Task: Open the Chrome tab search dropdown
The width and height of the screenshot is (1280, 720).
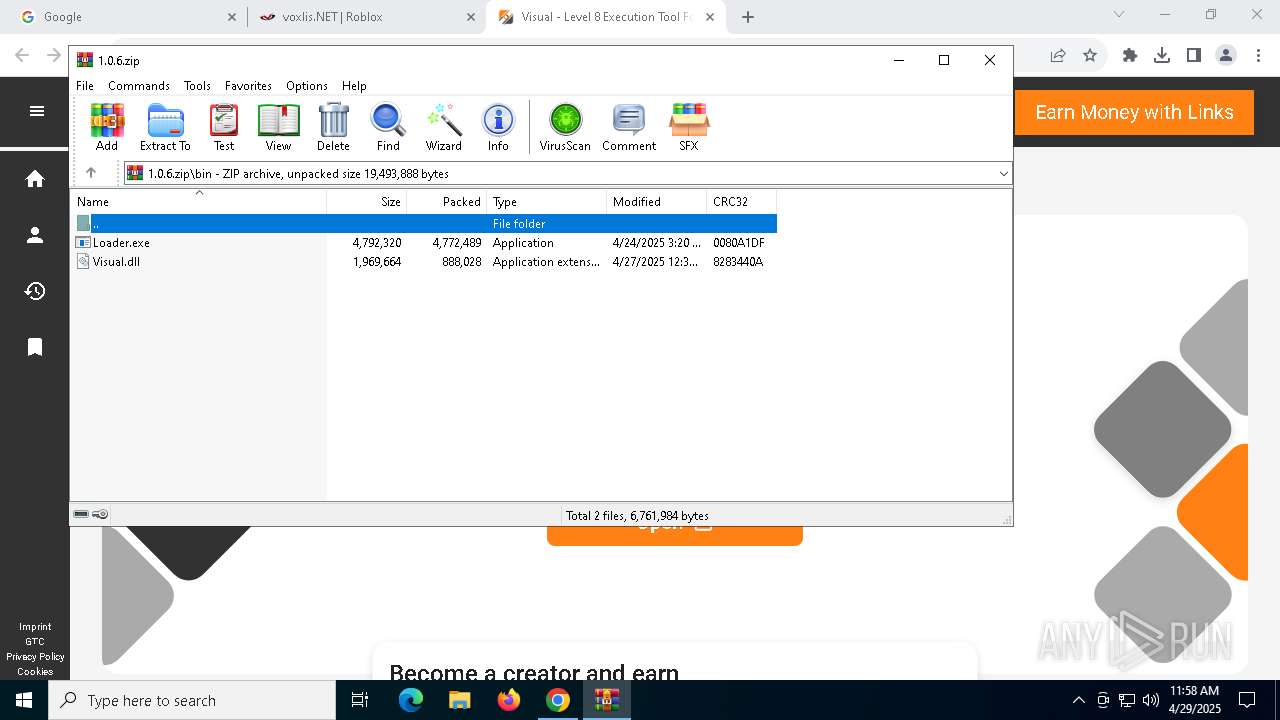Action: click(1119, 15)
